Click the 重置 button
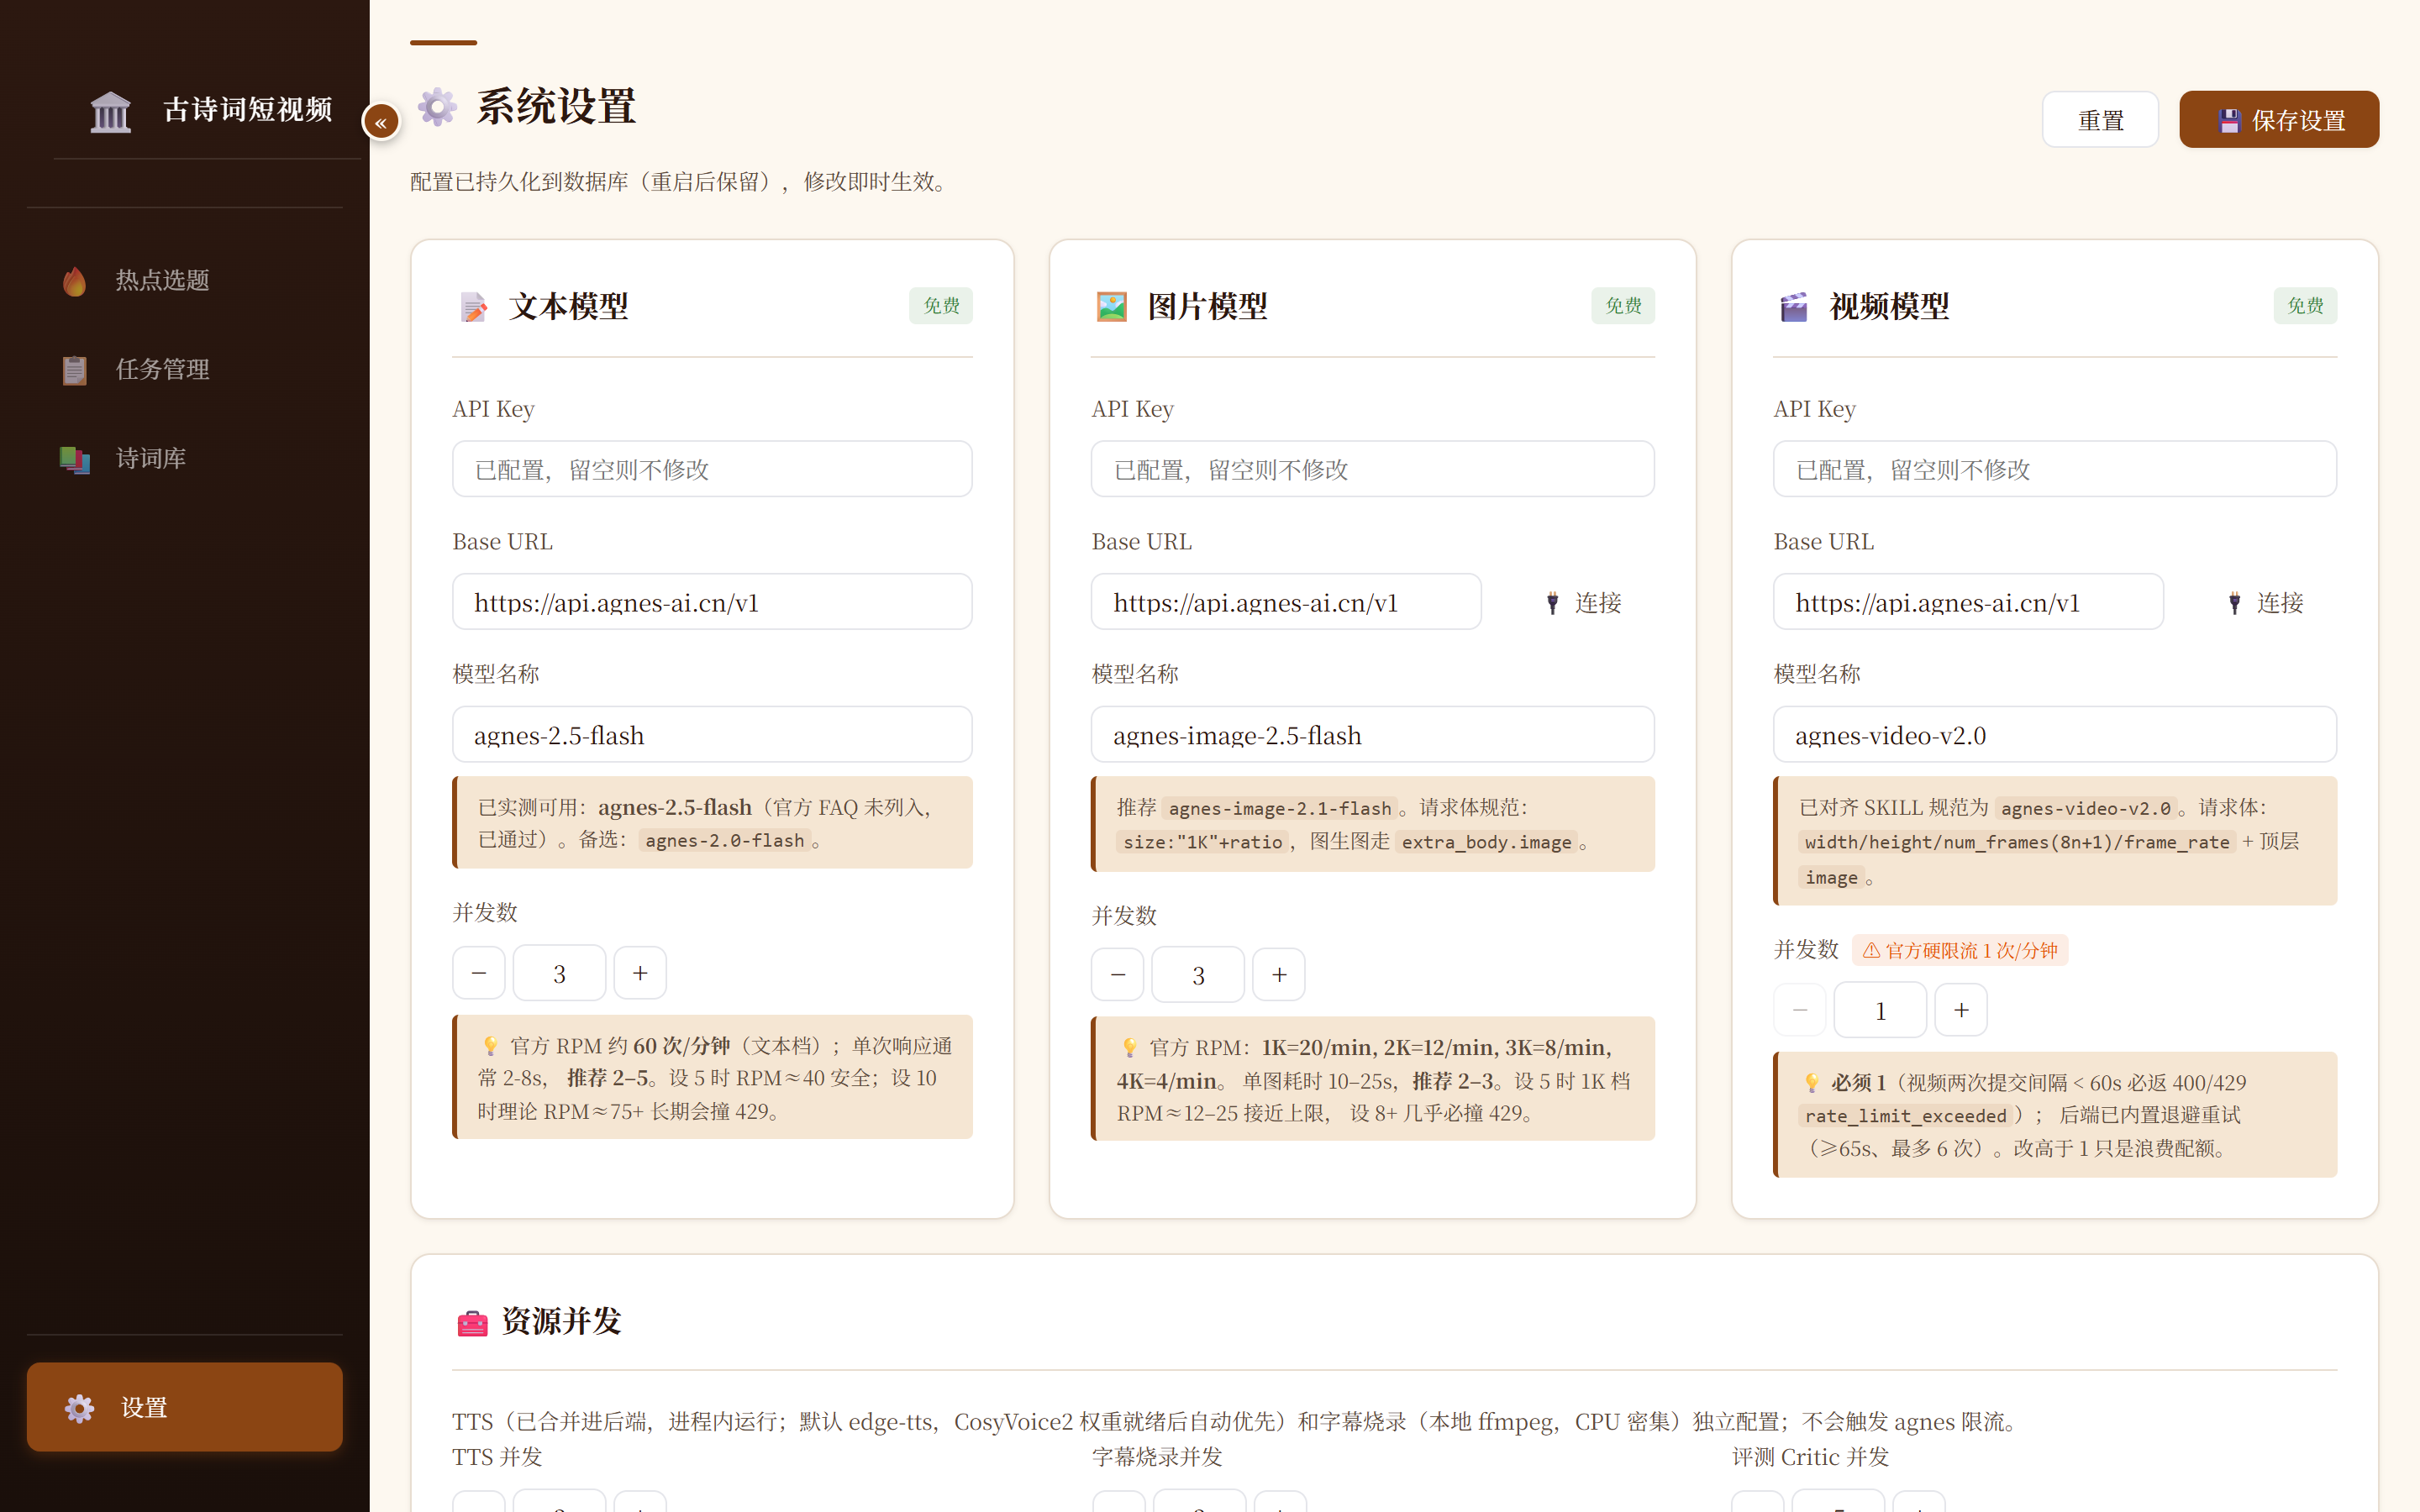This screenshot has height=1512, width=2420. (2100, 120)
